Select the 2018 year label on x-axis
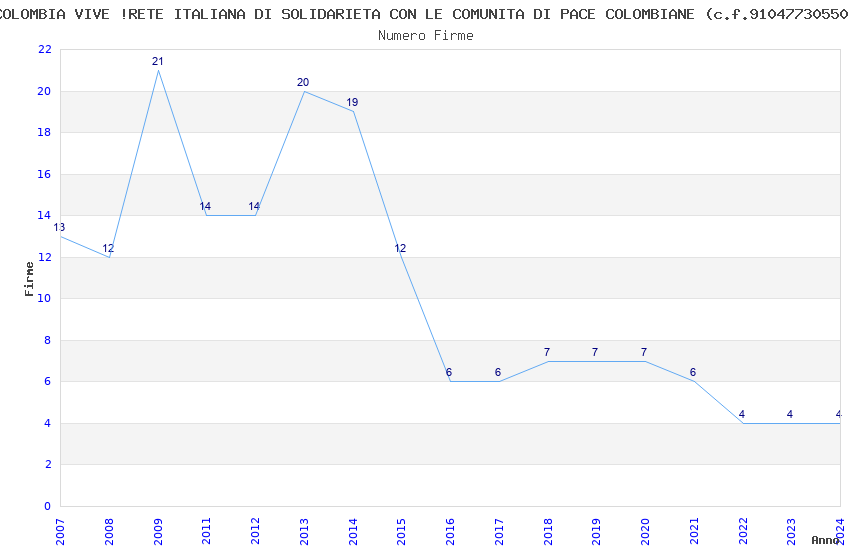The height and width of the screenshot is (550, 850). coord(548,531)
